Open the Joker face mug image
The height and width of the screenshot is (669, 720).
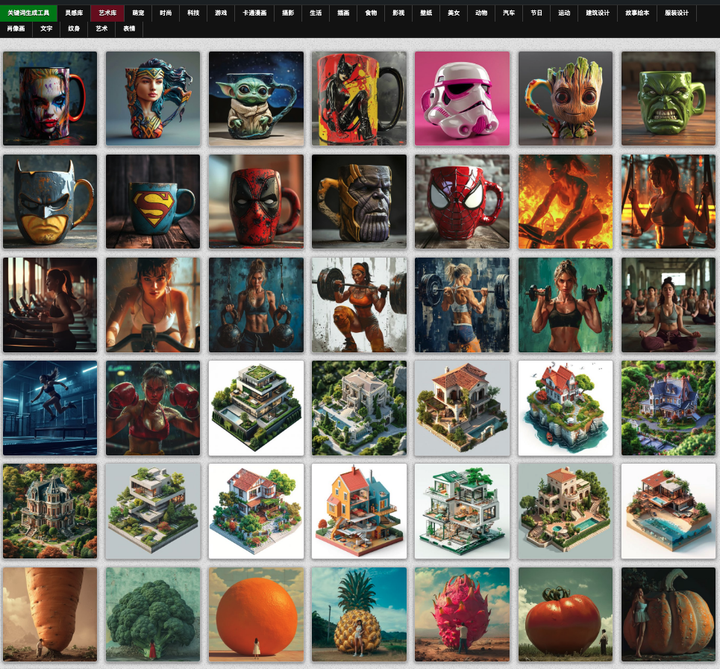pos(50,98)
